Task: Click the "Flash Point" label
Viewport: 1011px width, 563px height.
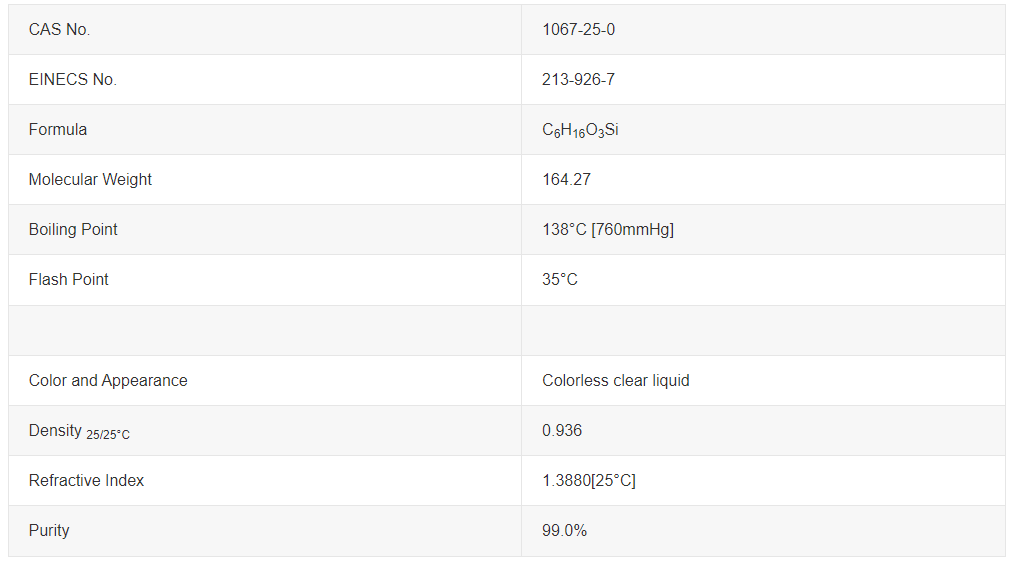Action: click(x=68, y=280)
